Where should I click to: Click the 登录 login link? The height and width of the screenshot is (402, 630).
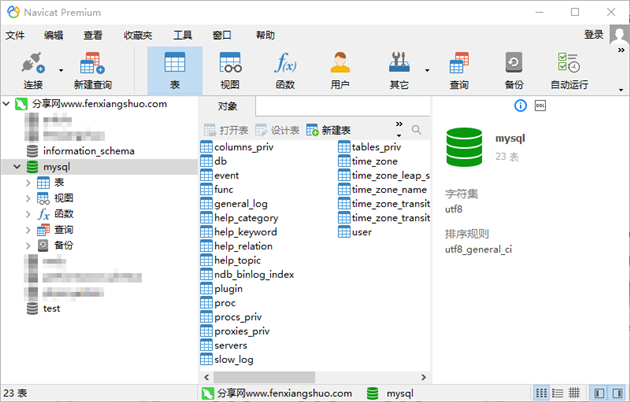[594, 35]
